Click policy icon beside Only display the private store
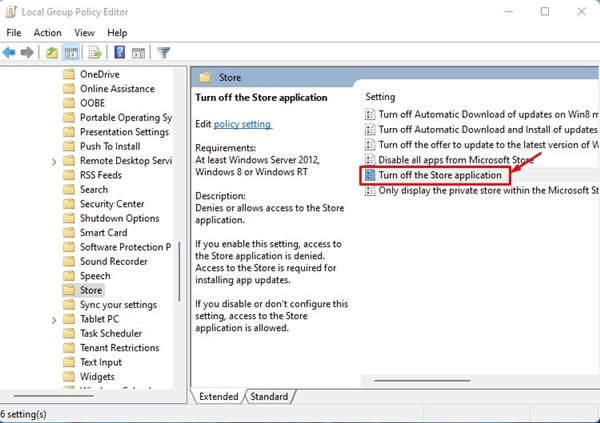Screen dimensions: 600x423 click(x=370, y=190)
